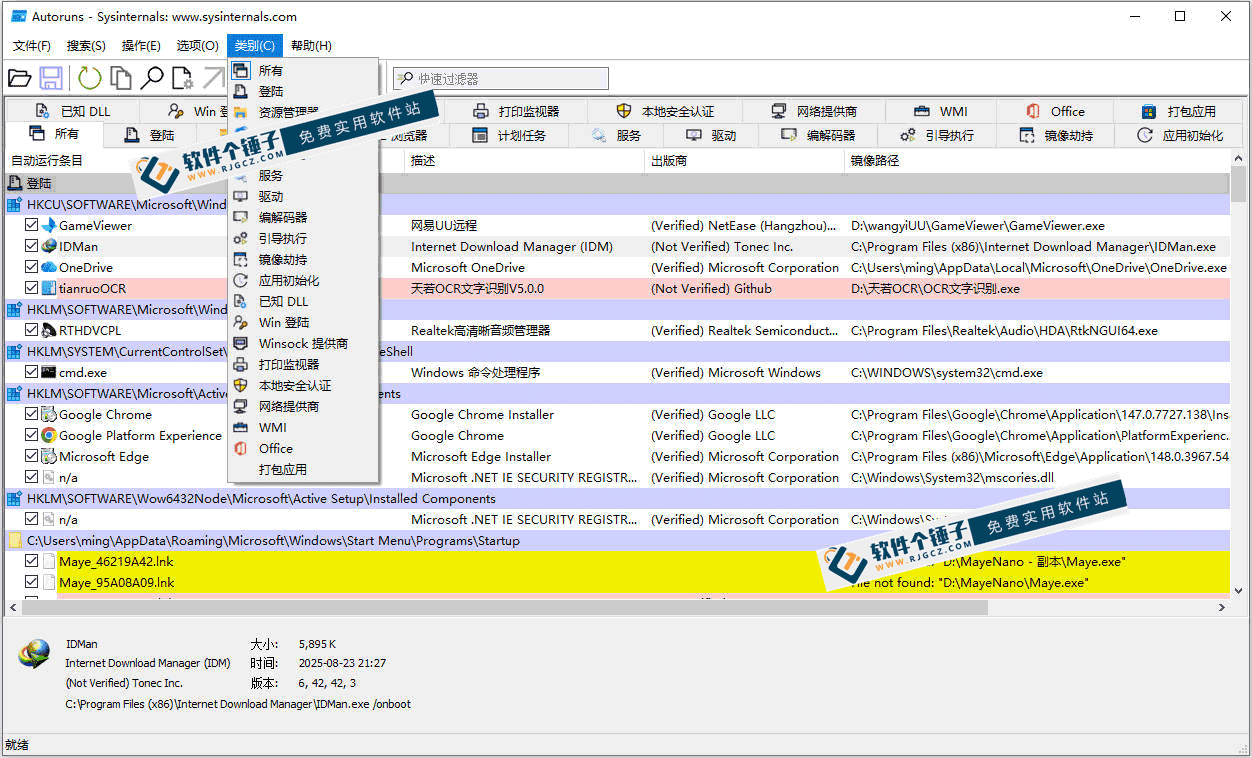Screen dimensions: 1252x758
Task: Choose Win 登陆 in the 类别 menu
Action: click(x=304, y=323)
